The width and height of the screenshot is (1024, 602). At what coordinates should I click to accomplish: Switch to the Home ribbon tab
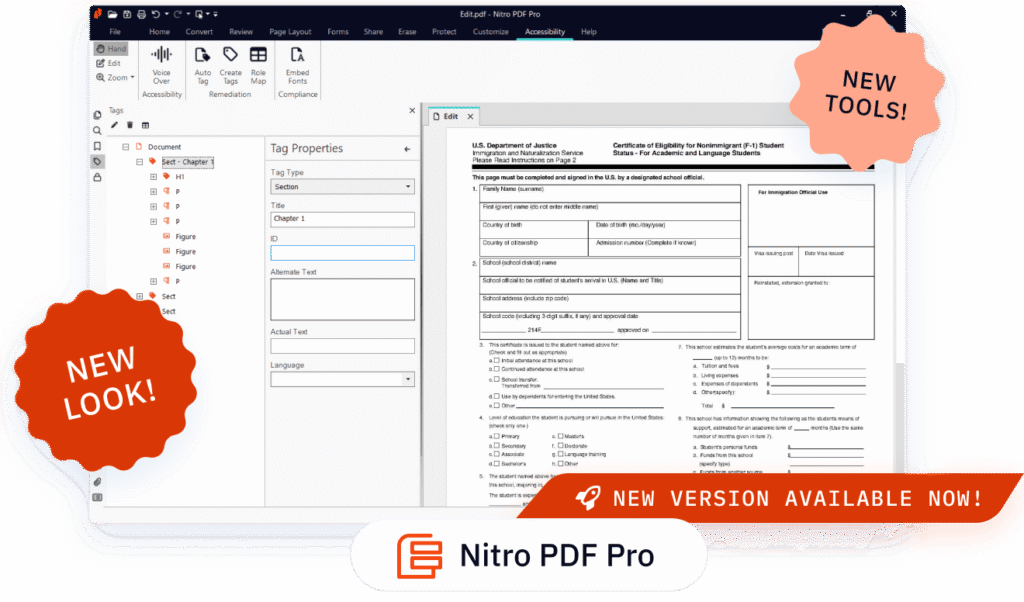tap(159, 32)
